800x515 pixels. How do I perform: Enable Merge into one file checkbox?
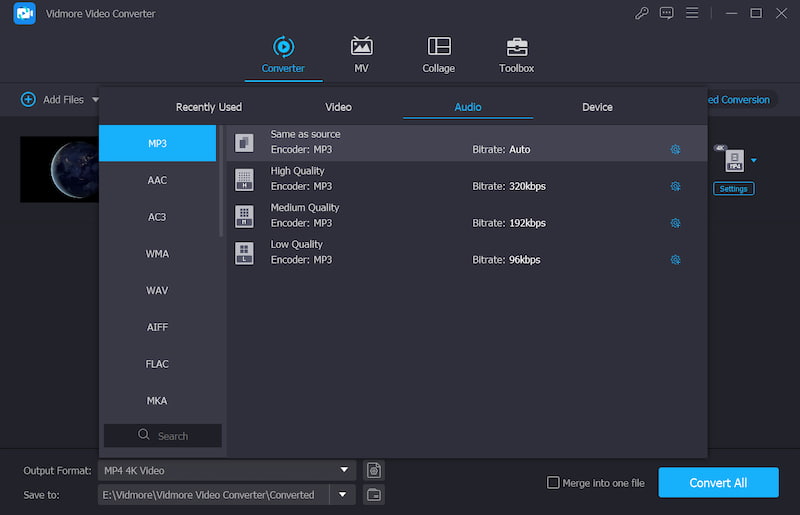[x=553, y=483]
